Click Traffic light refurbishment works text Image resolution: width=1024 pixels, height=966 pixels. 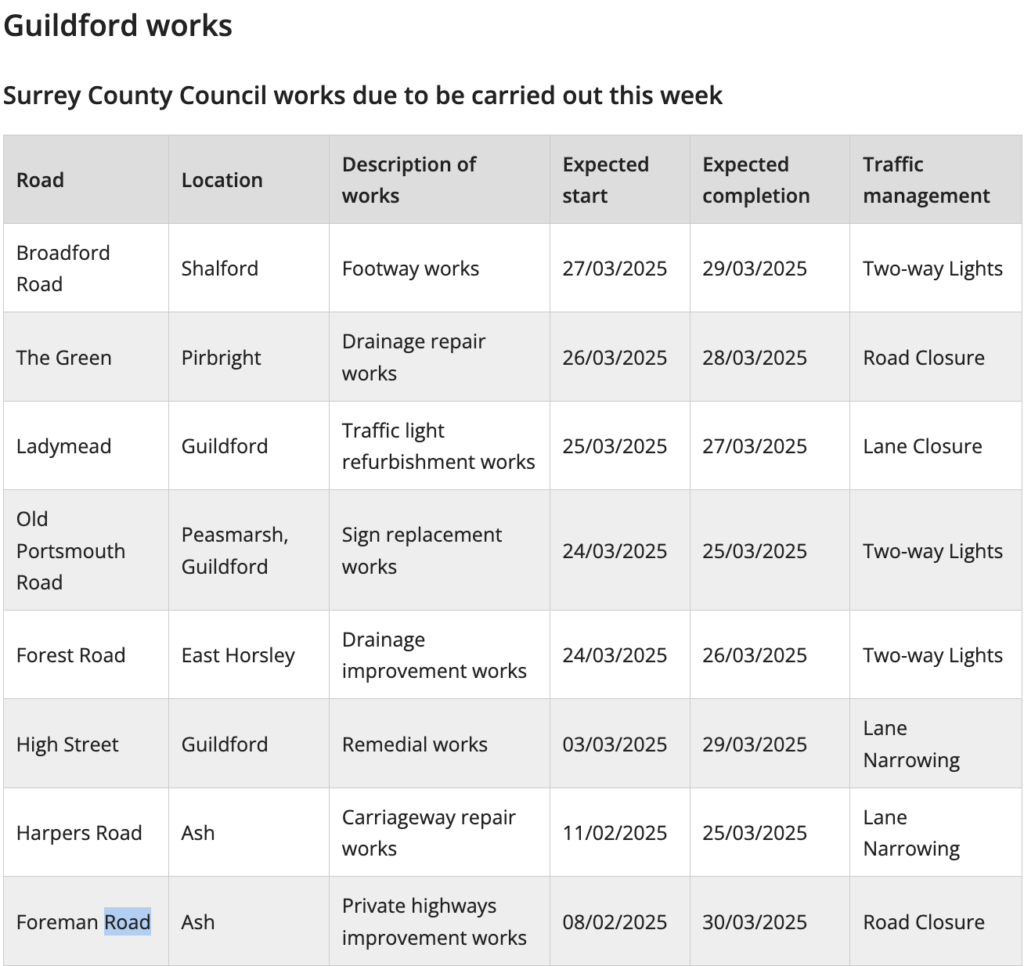438,446
